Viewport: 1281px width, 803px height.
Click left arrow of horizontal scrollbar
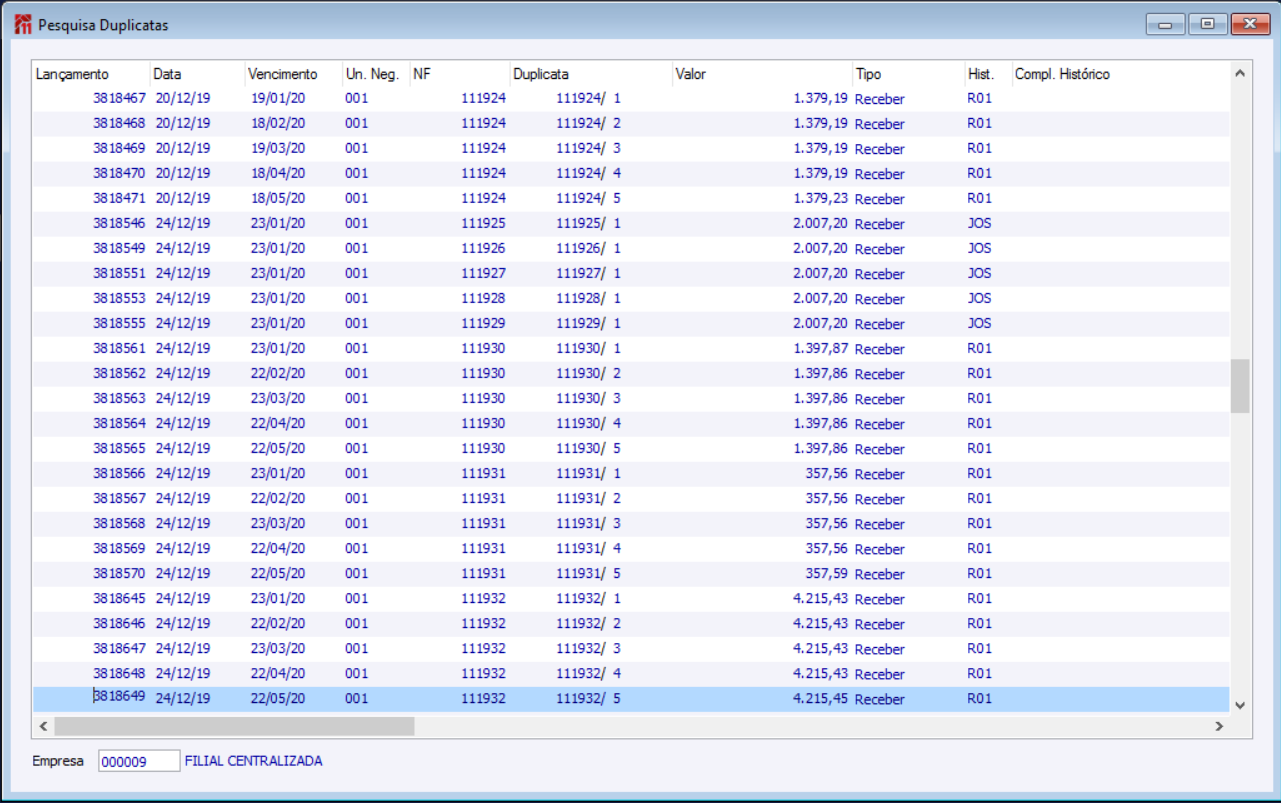(43, 726)
